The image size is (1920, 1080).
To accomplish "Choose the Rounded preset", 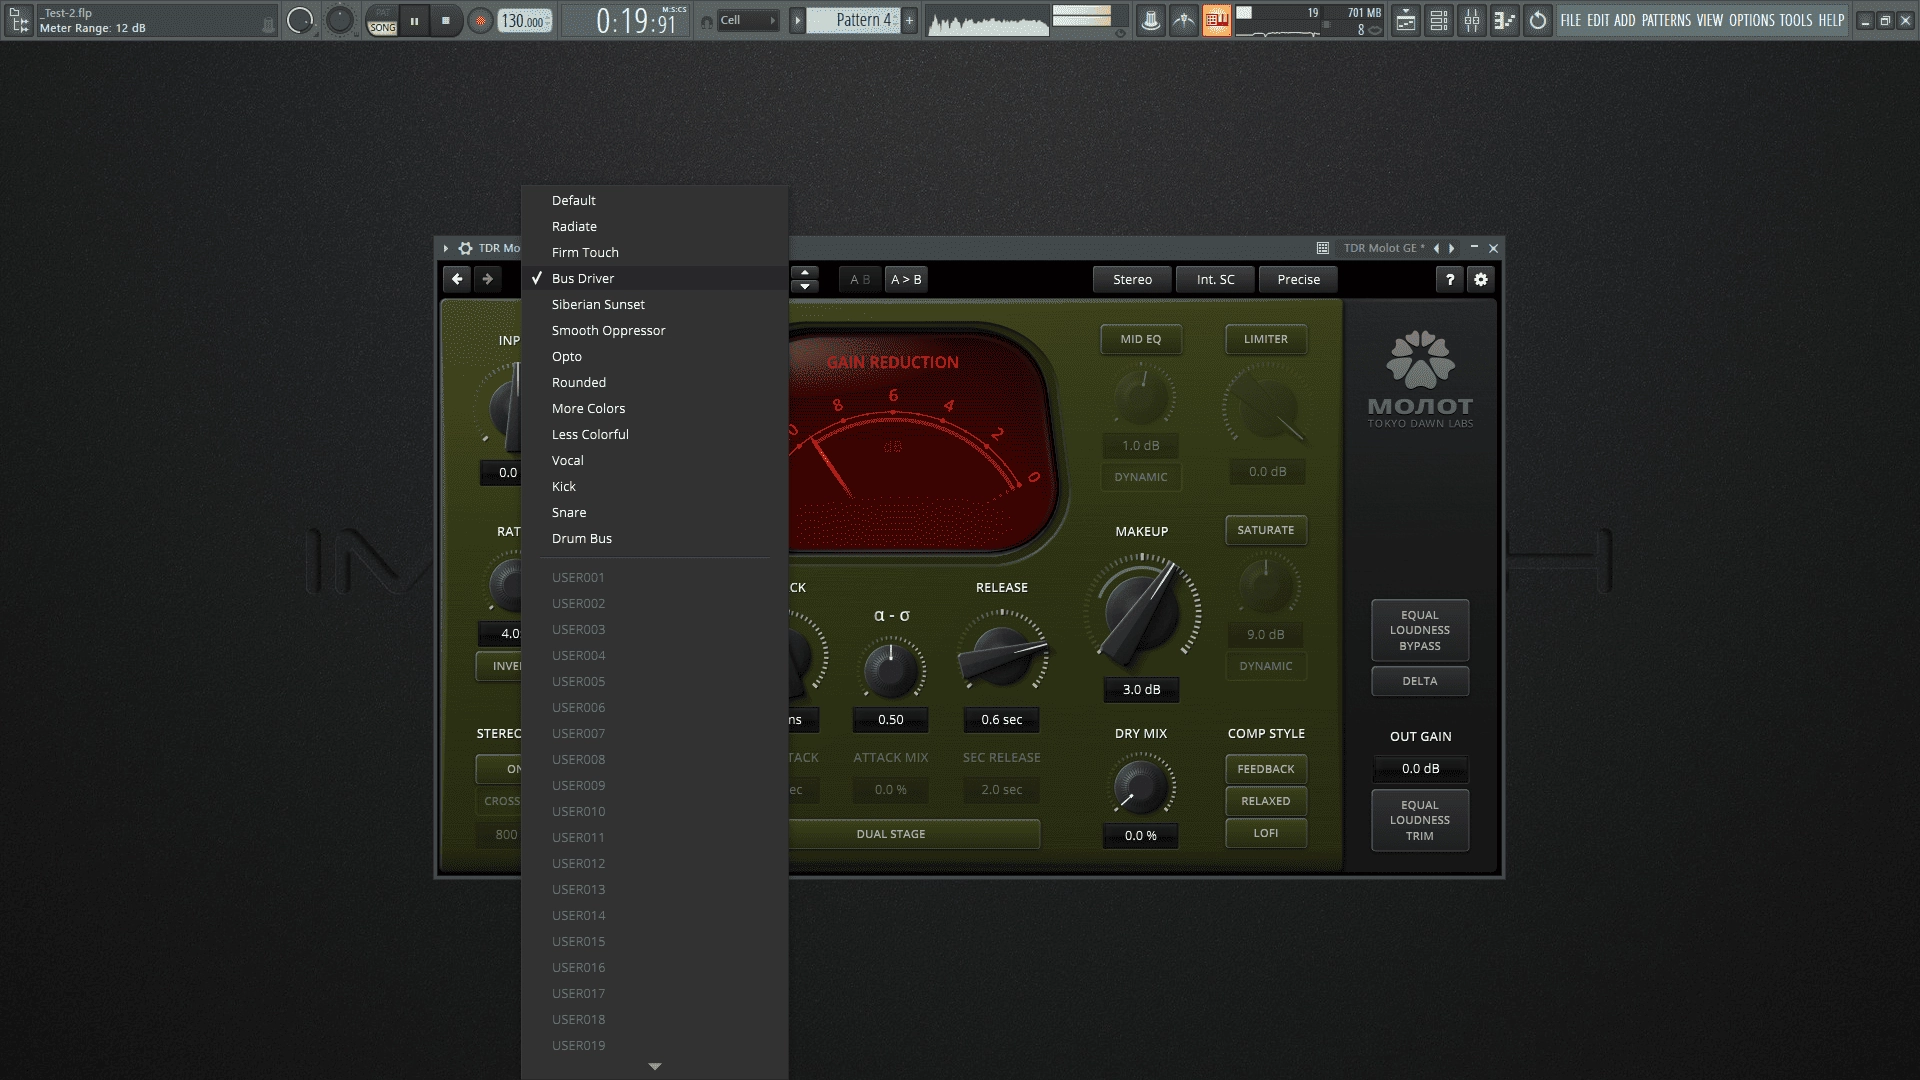I will [655, 382].
